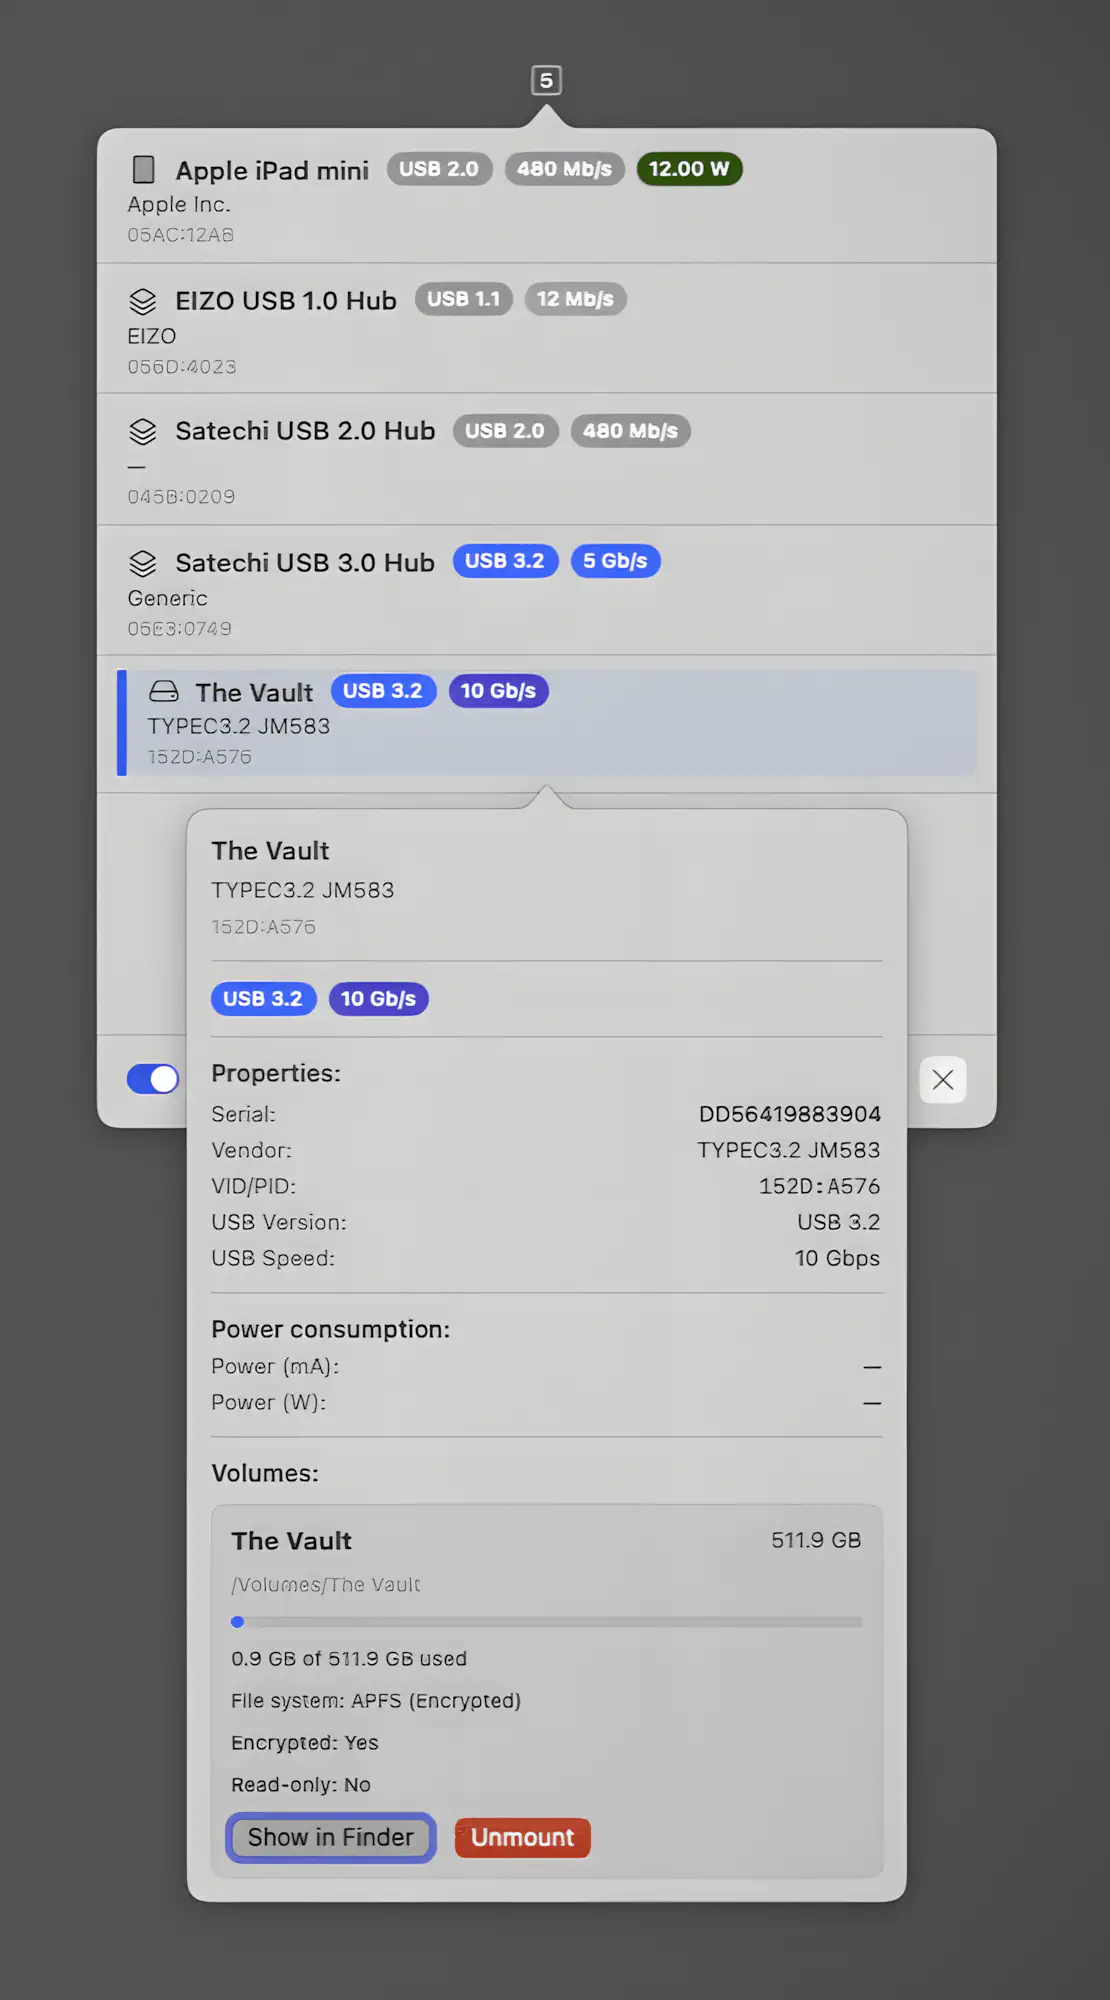Click the USB 3.2 badge in detail popover

pos(263,999)
